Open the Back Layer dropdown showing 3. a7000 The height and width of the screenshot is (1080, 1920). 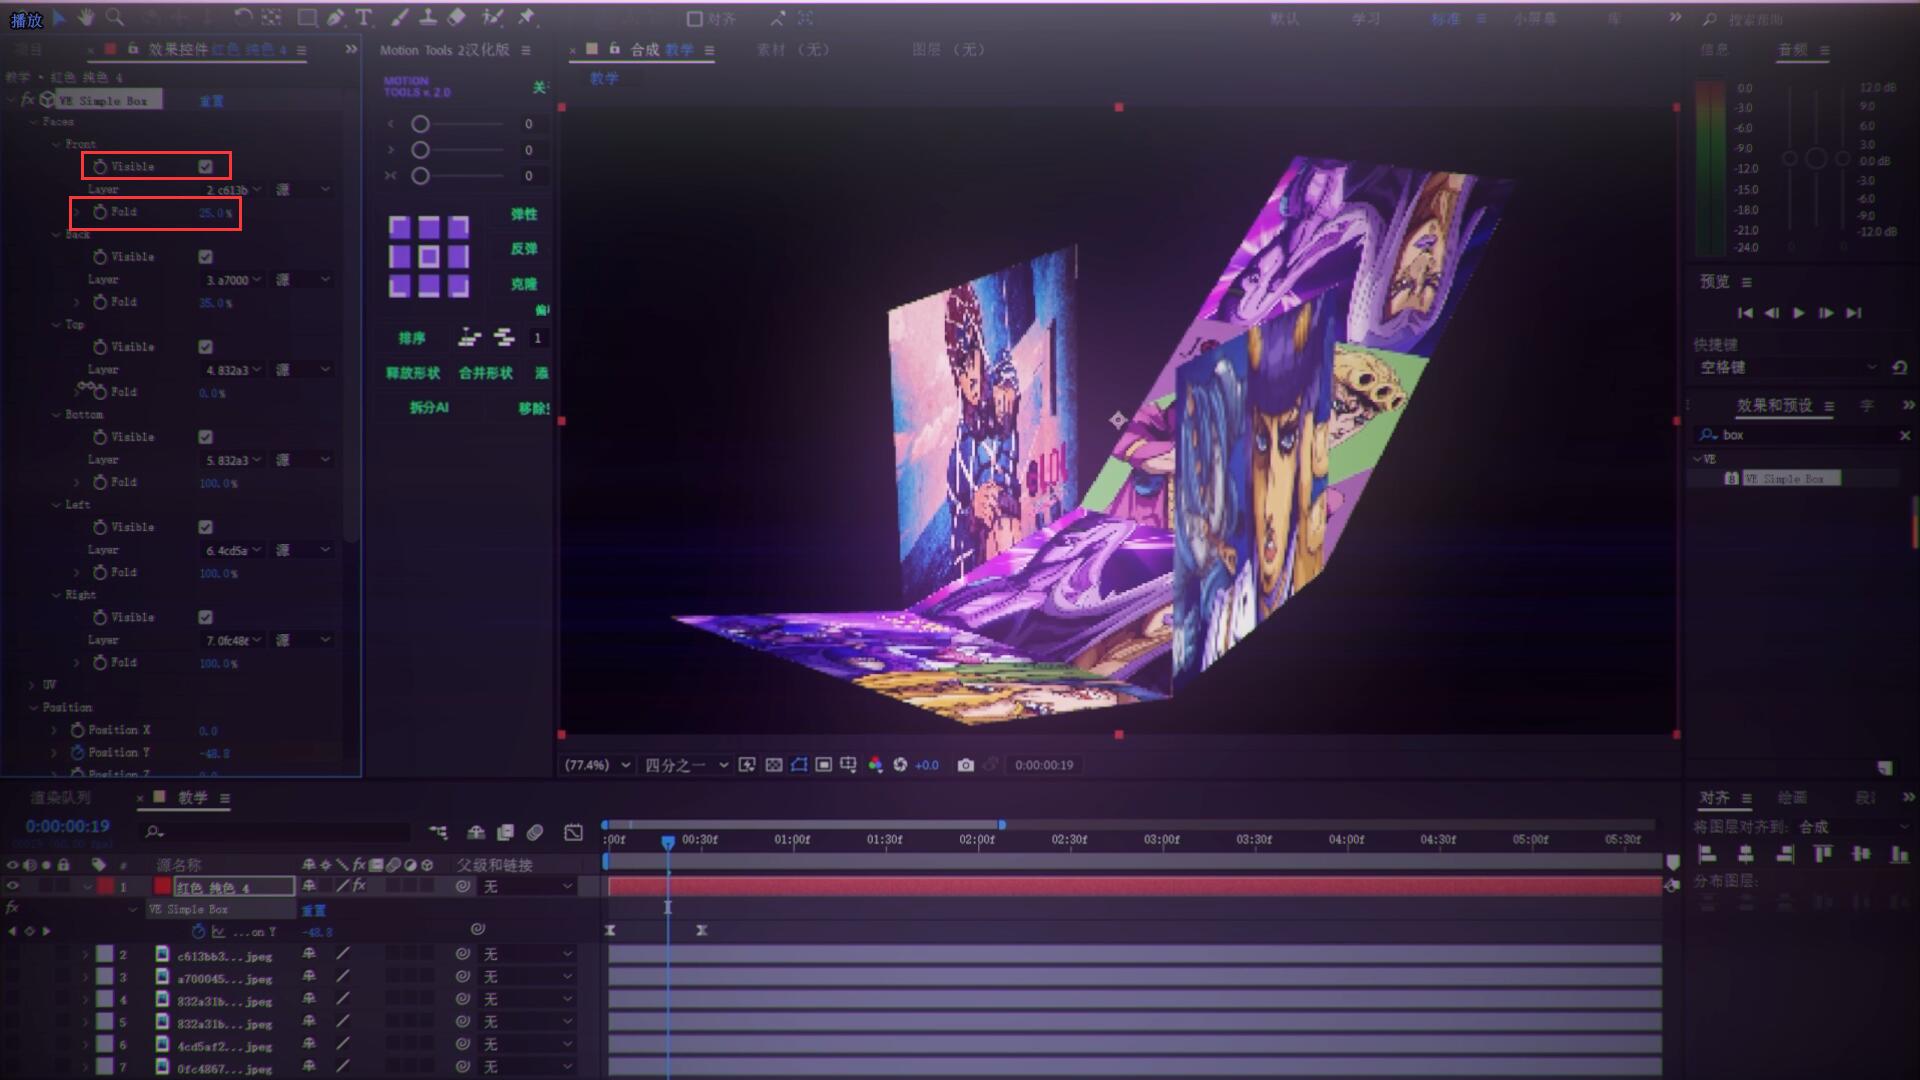pyautogui.click(x=233, y=280)
